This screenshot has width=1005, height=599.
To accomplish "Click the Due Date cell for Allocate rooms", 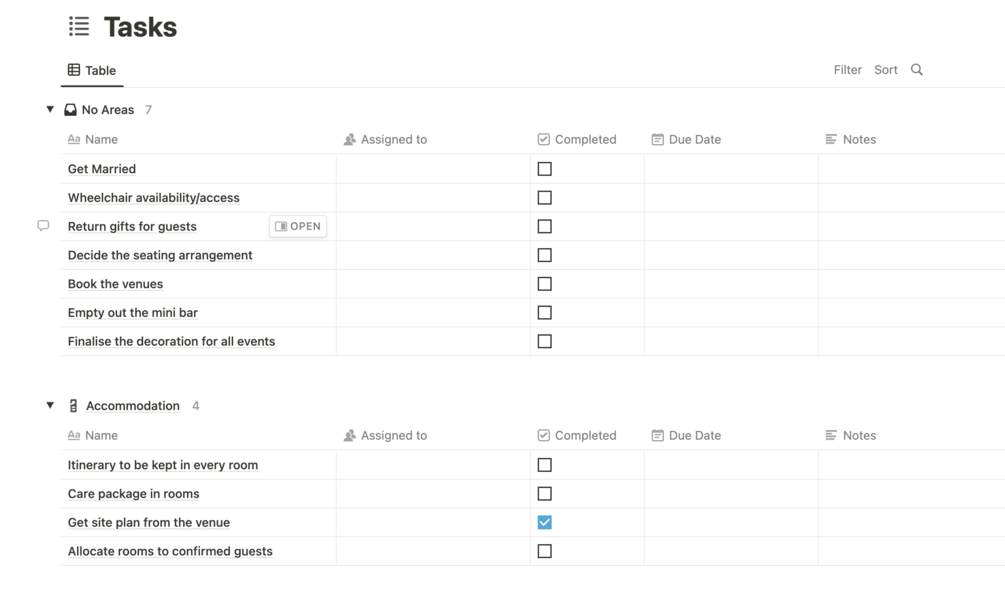I will tap(730, 551).
